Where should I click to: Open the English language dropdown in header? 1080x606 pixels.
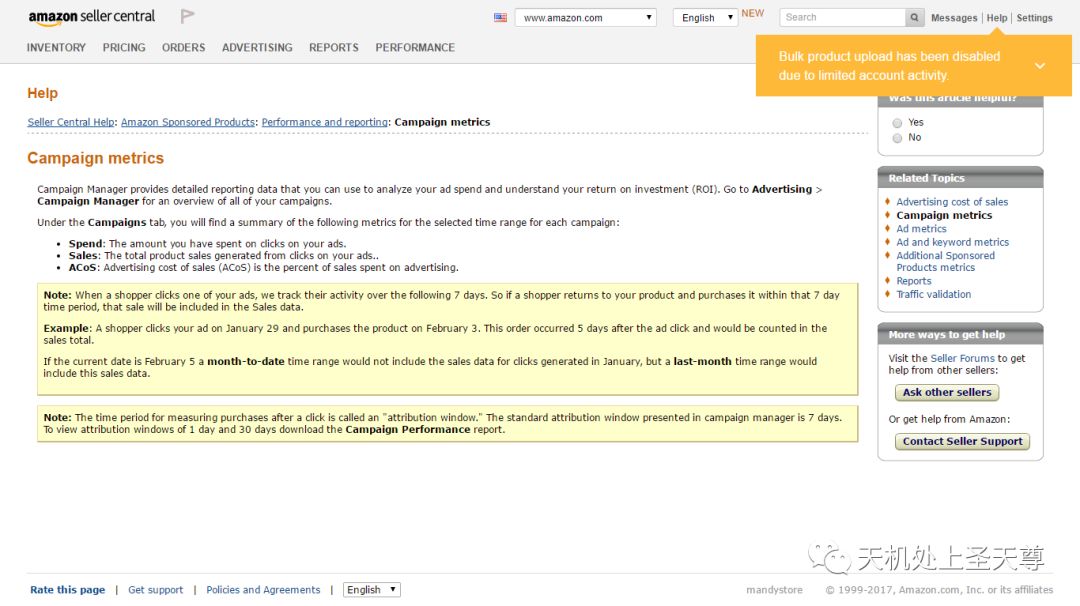[705, 18]
